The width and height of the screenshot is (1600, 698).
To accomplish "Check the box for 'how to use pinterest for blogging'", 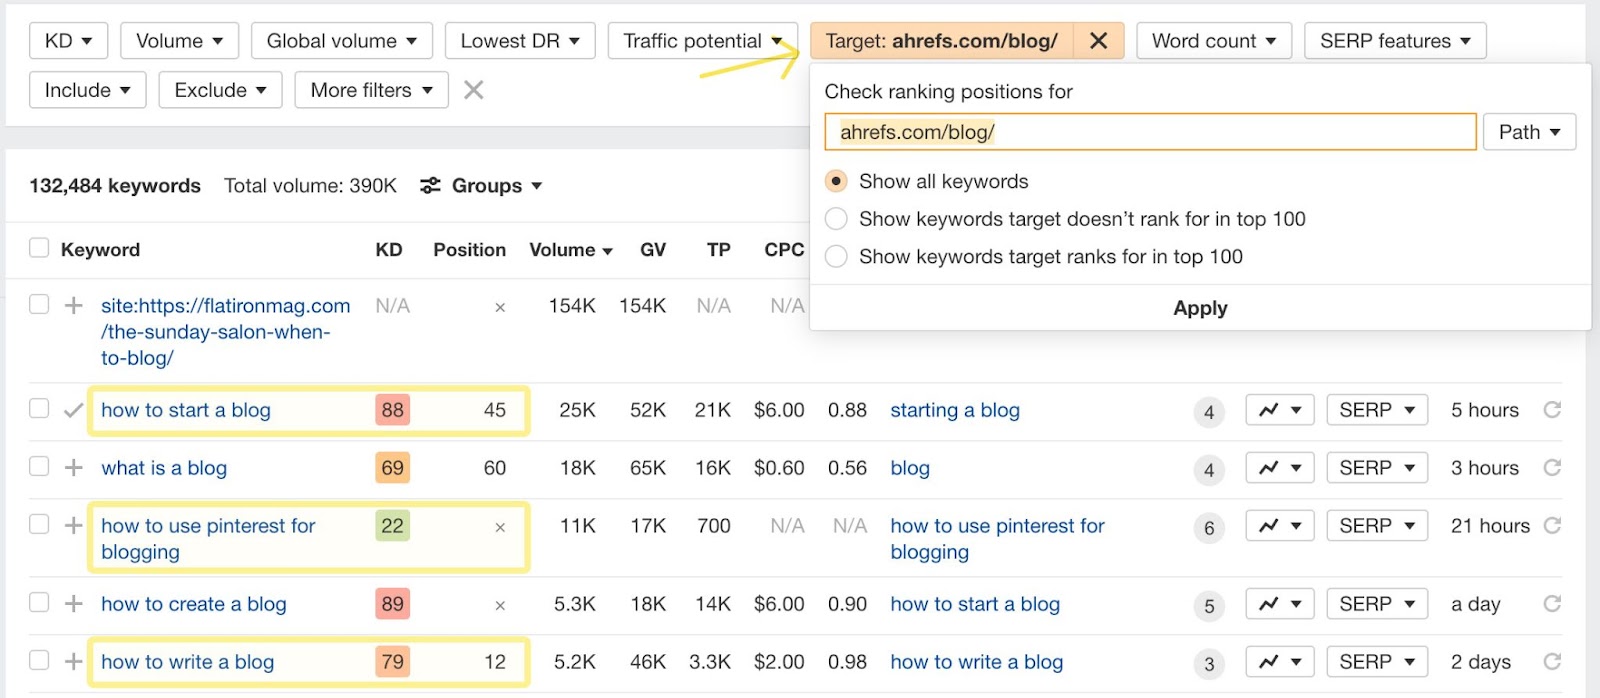I will point(39,524).
